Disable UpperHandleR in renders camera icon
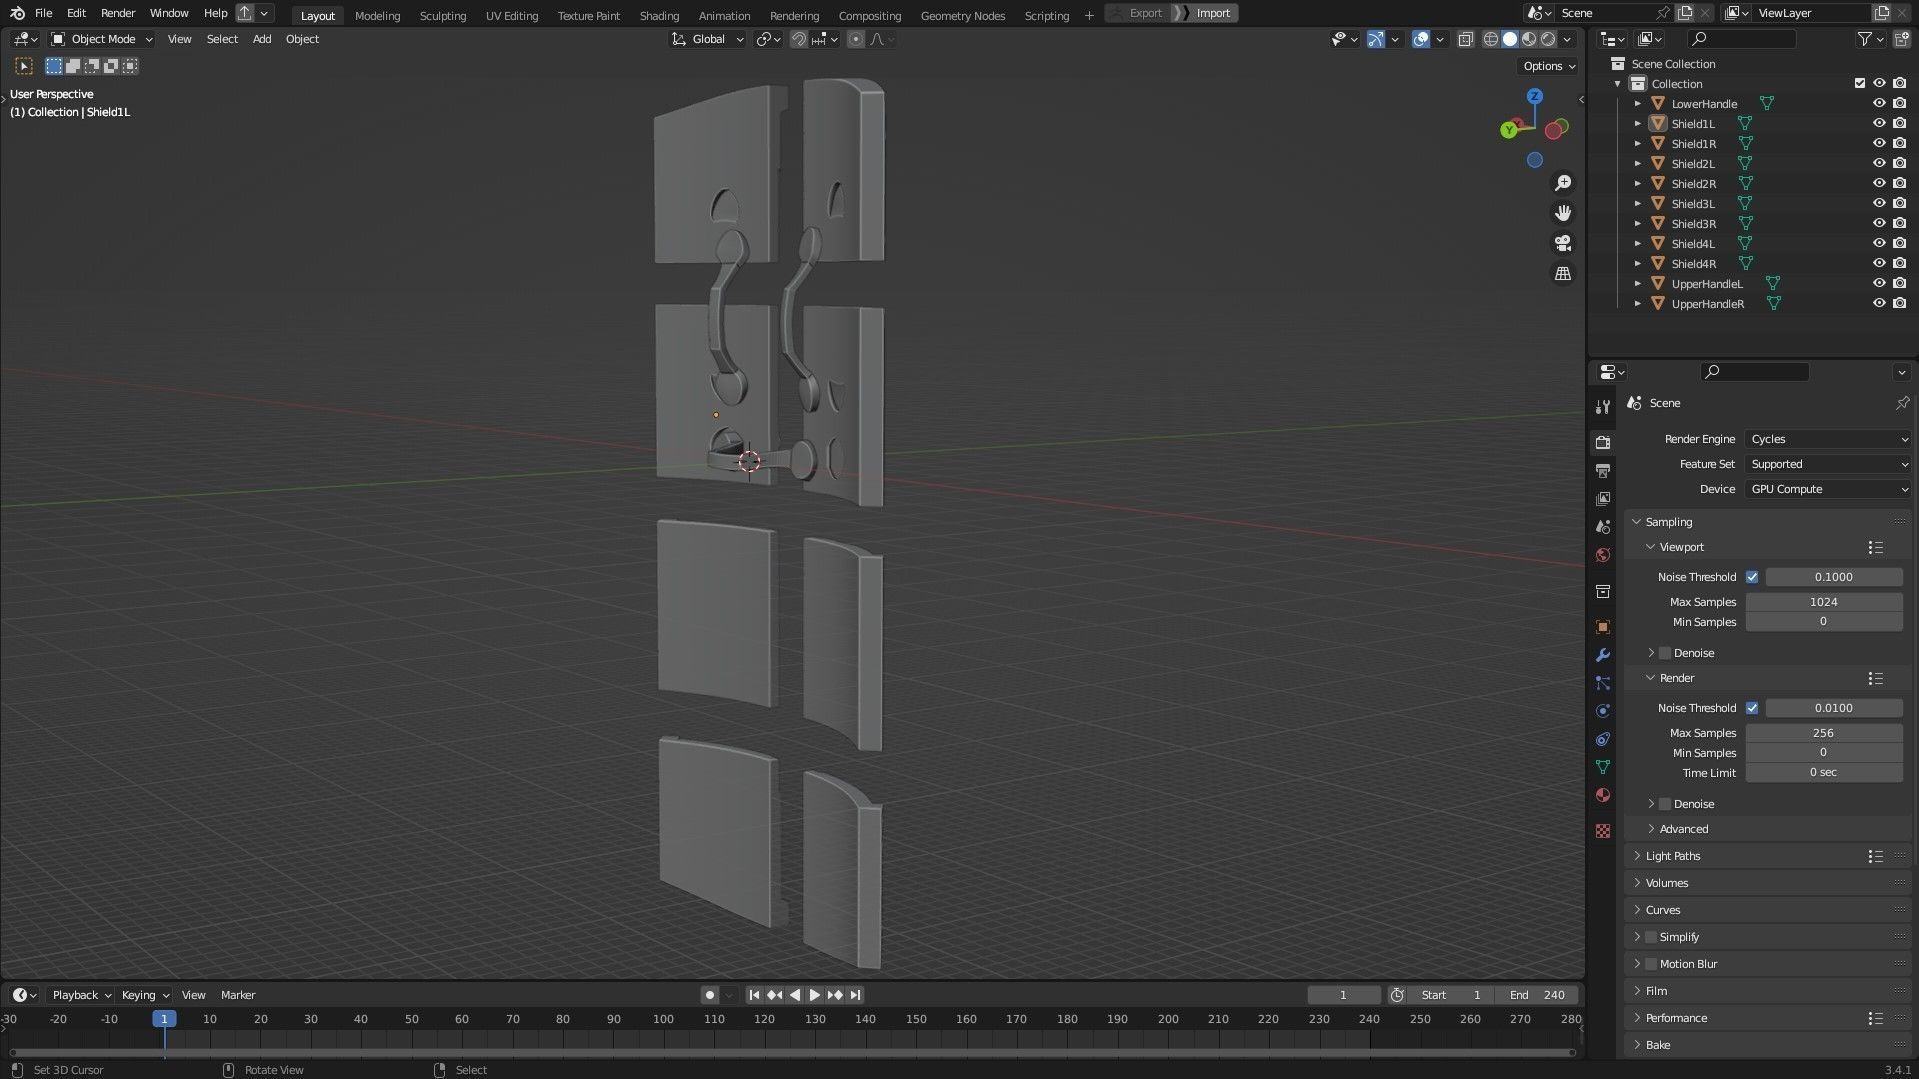The image size is (1919, 1079). (1900, 303)
